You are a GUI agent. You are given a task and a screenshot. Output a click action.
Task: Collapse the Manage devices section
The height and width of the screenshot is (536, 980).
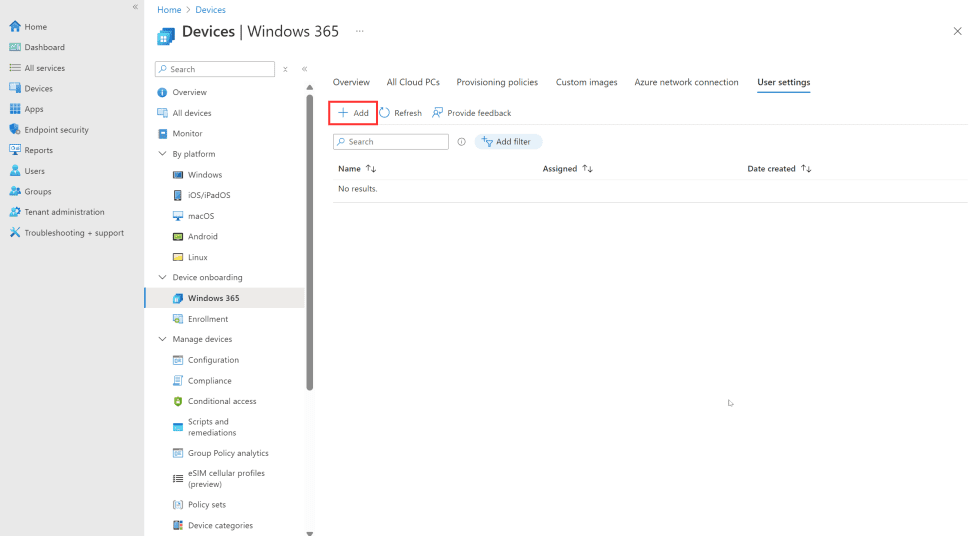162,339
